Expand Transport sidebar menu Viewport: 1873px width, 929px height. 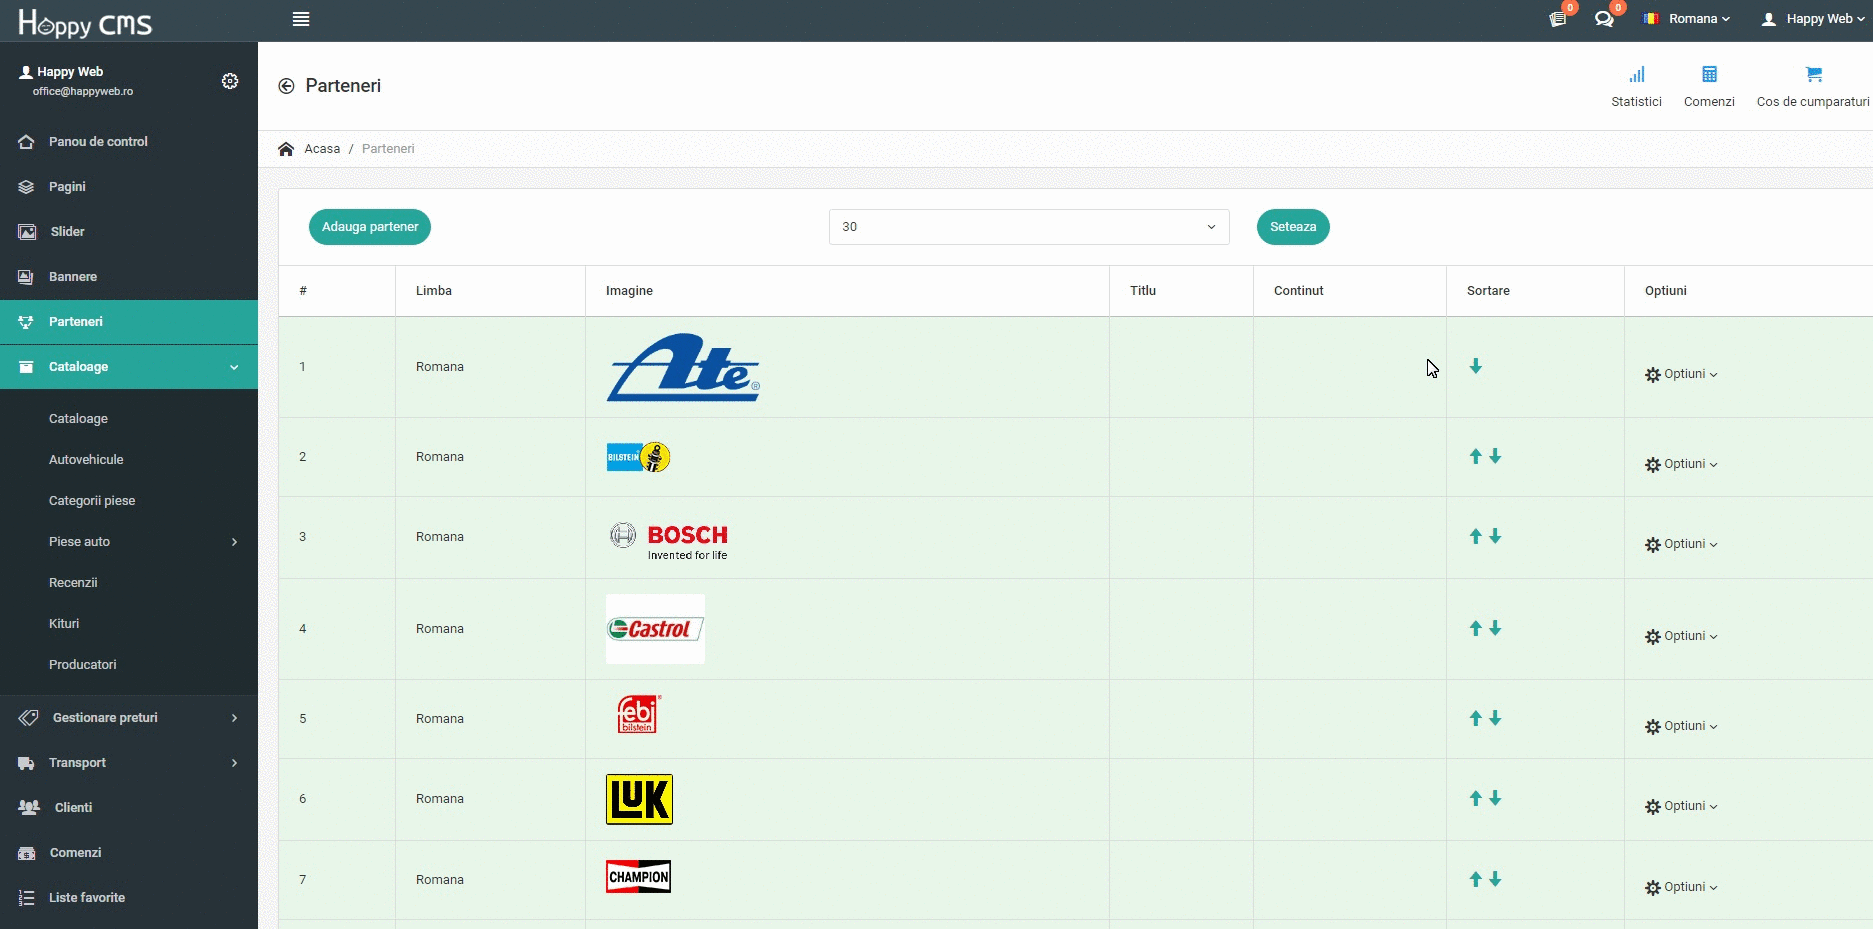coord(129,763)
